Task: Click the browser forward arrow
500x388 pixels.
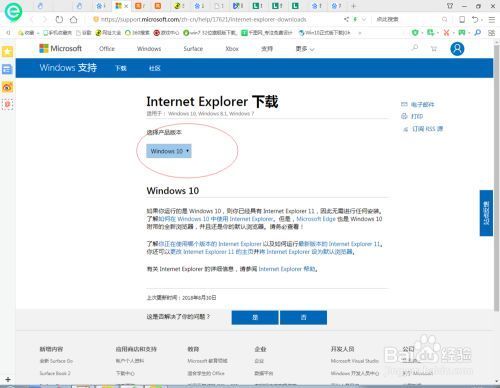Action: point(45,19)
